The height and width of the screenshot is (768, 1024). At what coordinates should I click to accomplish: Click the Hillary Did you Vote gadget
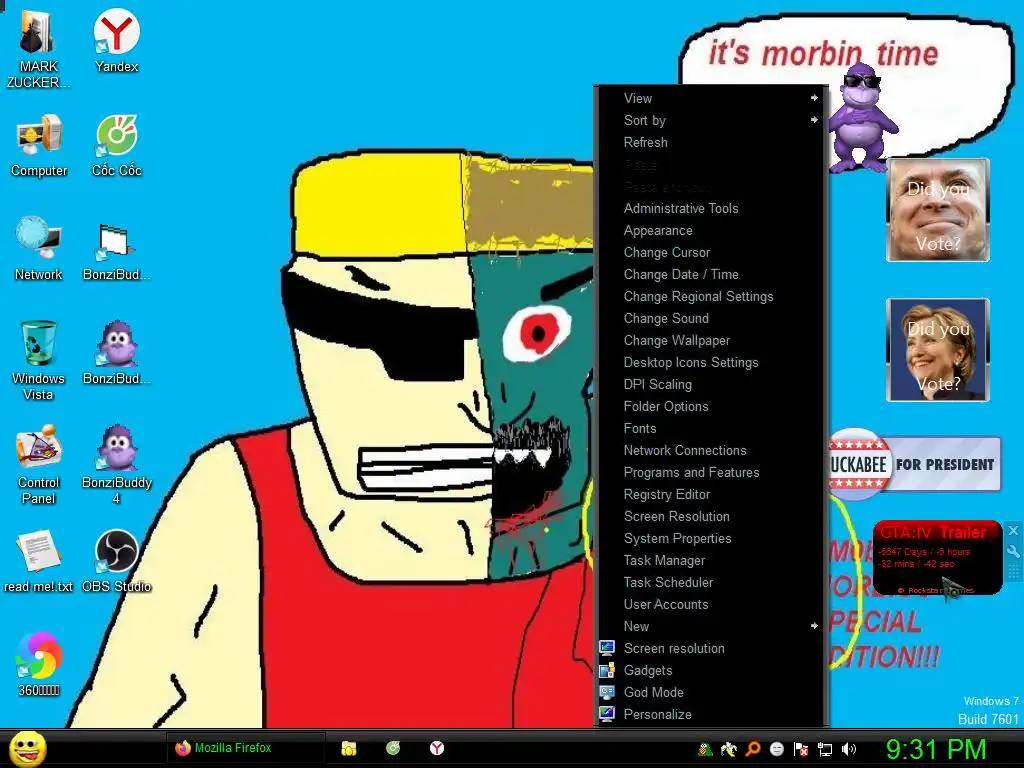[x=938, y=349]
